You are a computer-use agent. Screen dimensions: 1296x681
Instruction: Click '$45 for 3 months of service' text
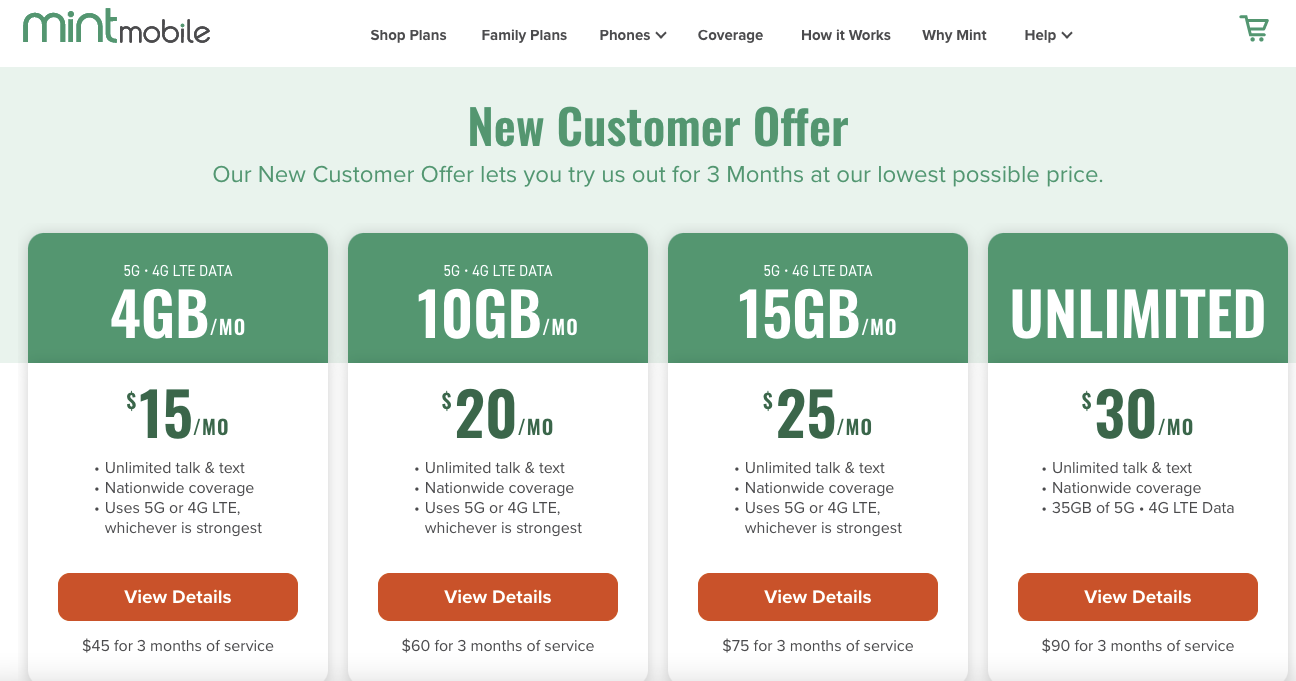pyautogui.click(x=178, y=646)
